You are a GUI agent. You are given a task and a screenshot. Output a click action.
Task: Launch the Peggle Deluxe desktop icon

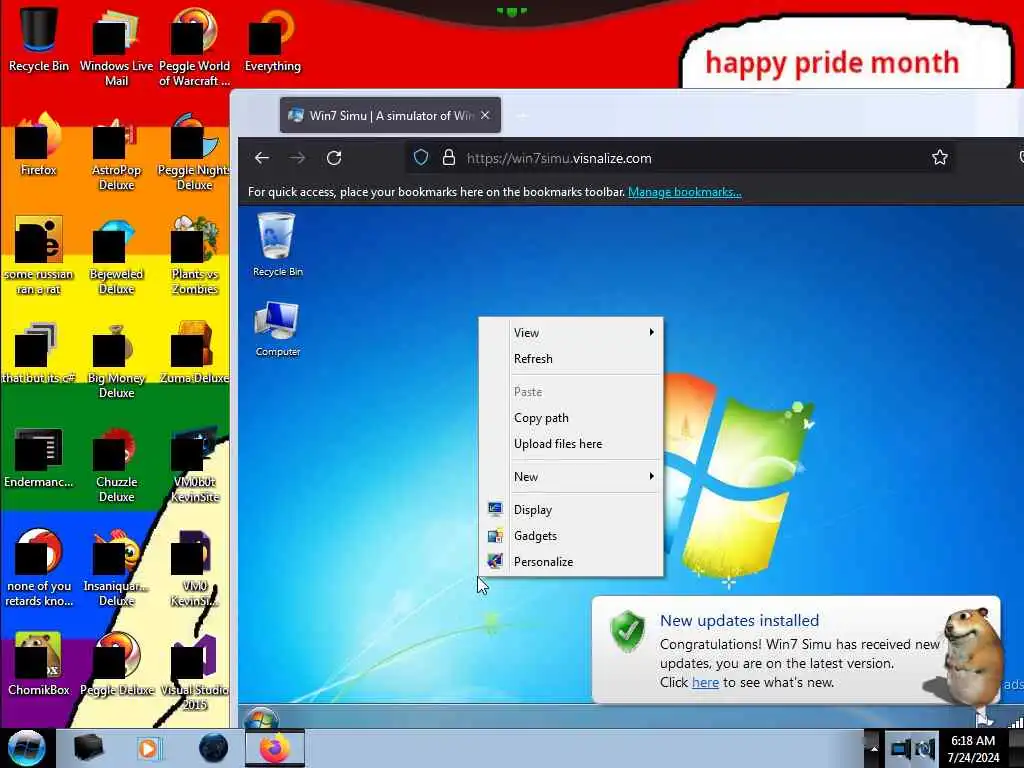116,664
